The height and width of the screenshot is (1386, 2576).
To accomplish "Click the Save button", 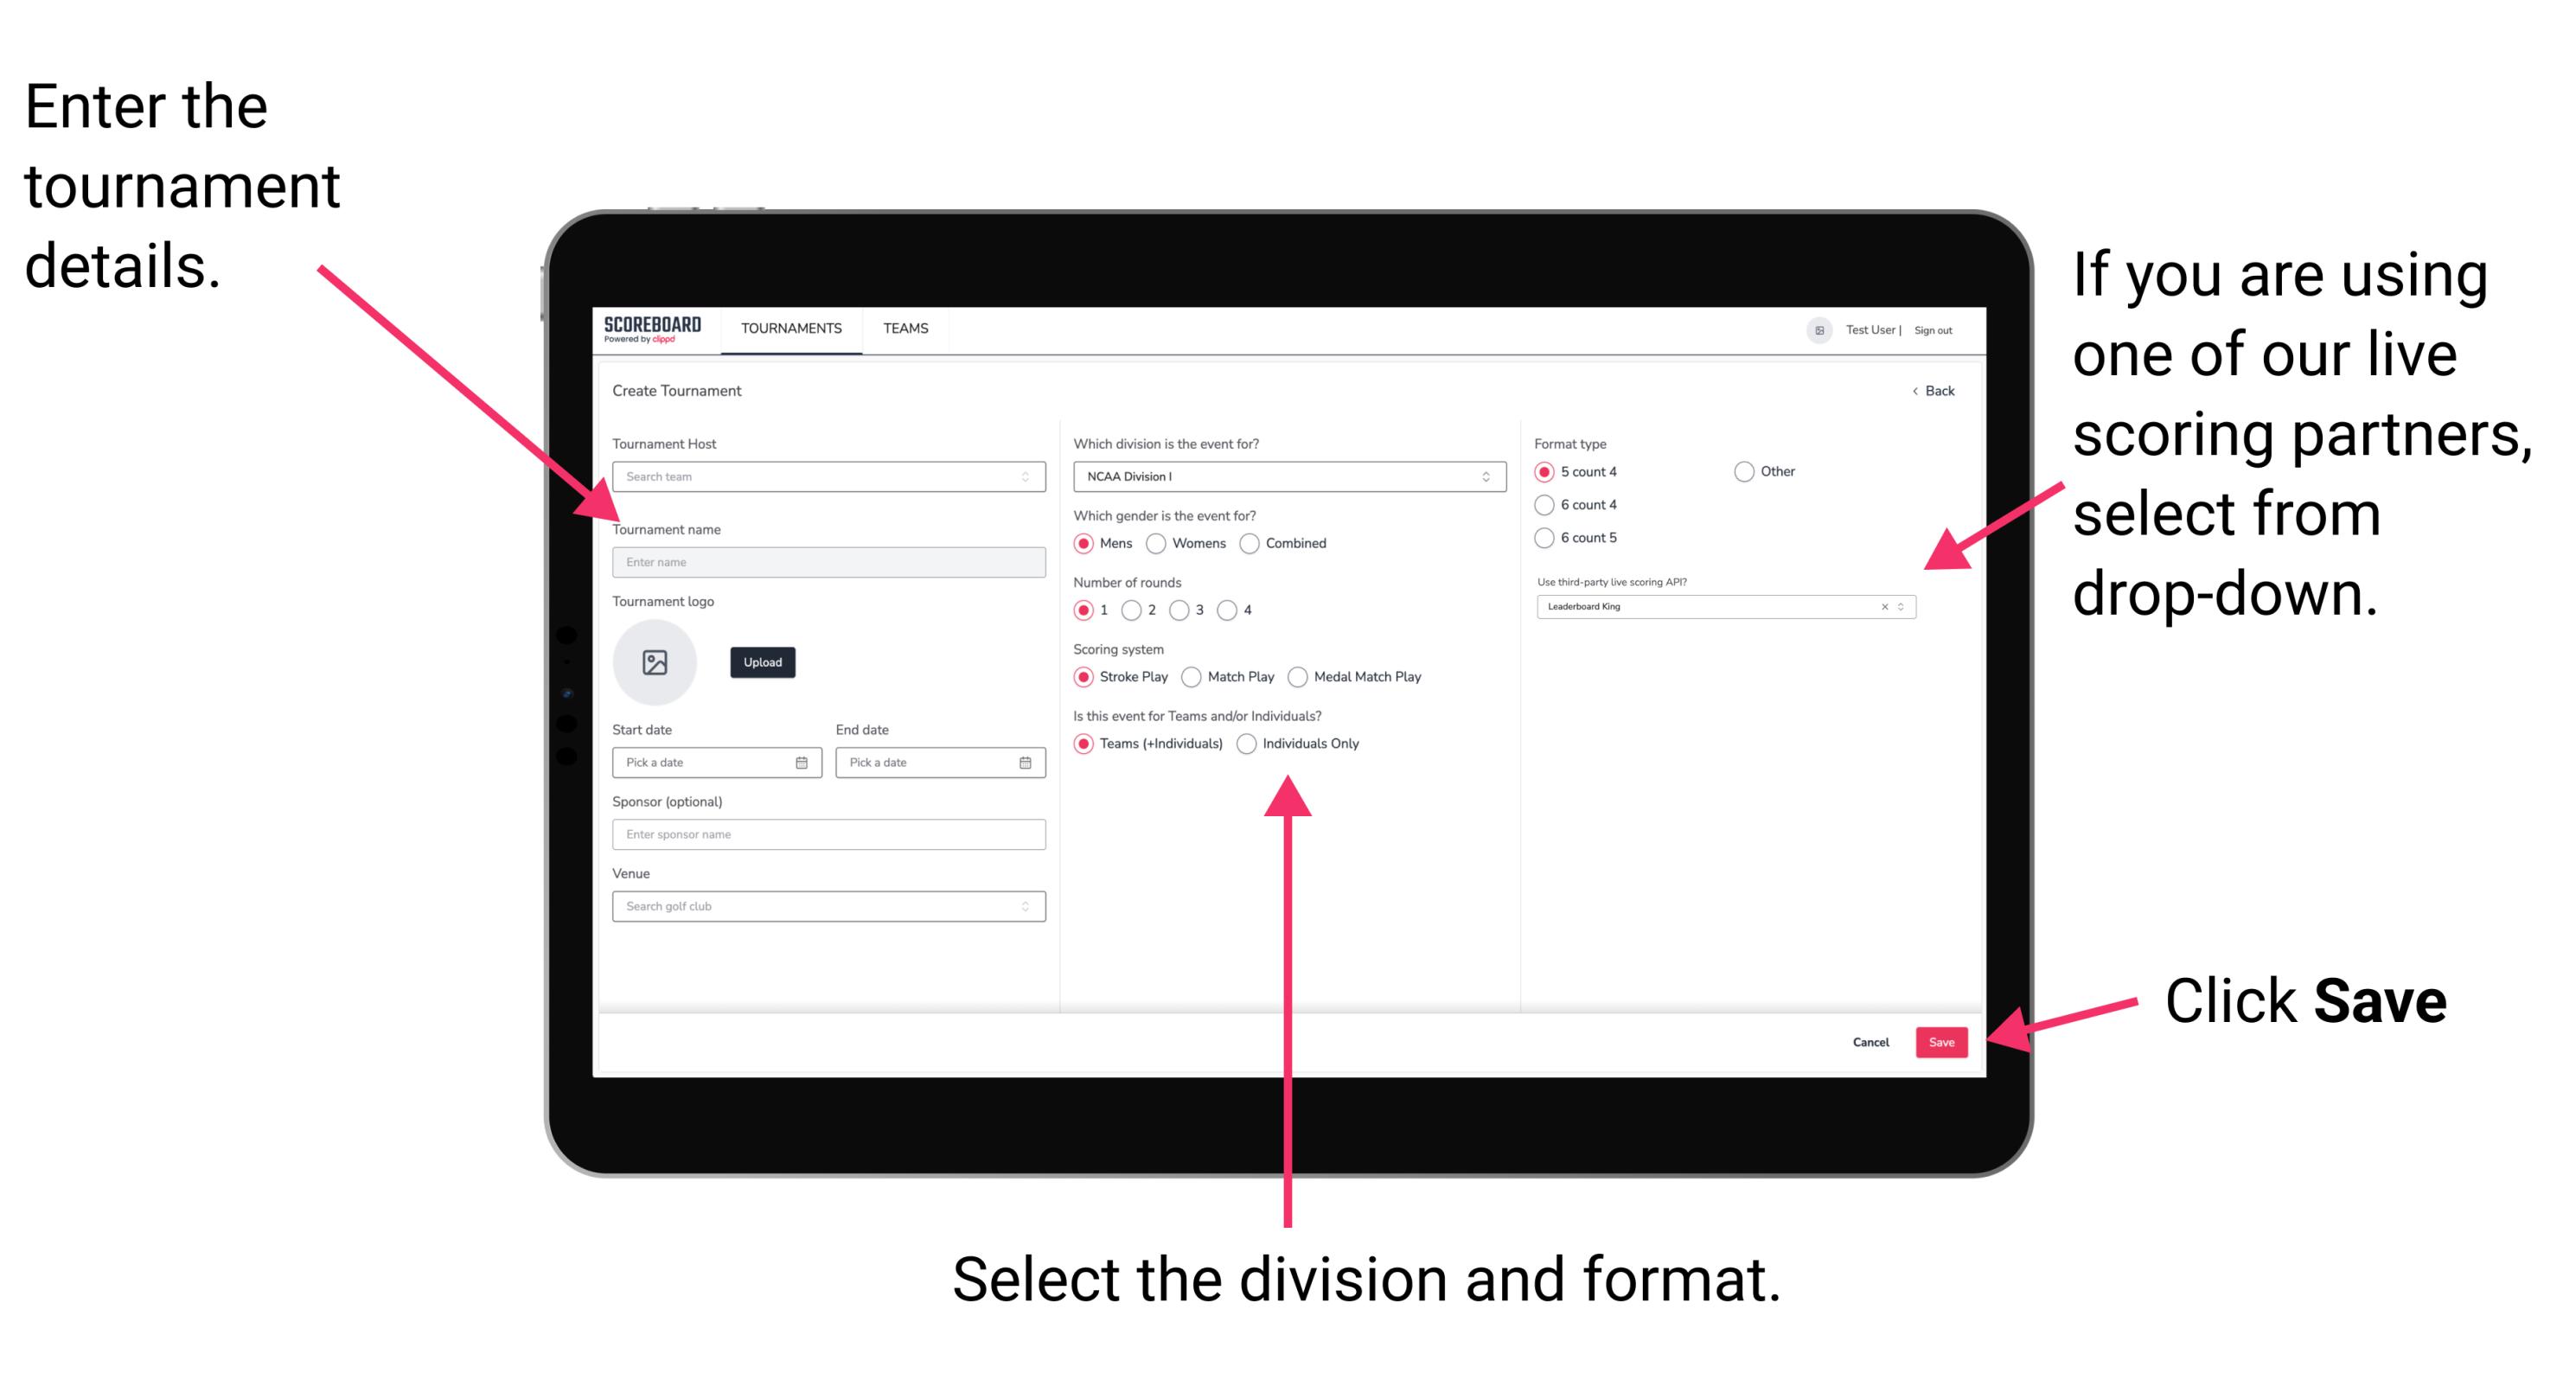I will 1943,1039.
